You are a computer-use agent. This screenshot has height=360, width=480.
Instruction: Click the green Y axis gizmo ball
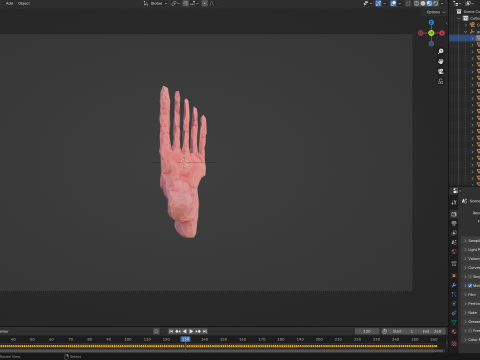point(431,33)
